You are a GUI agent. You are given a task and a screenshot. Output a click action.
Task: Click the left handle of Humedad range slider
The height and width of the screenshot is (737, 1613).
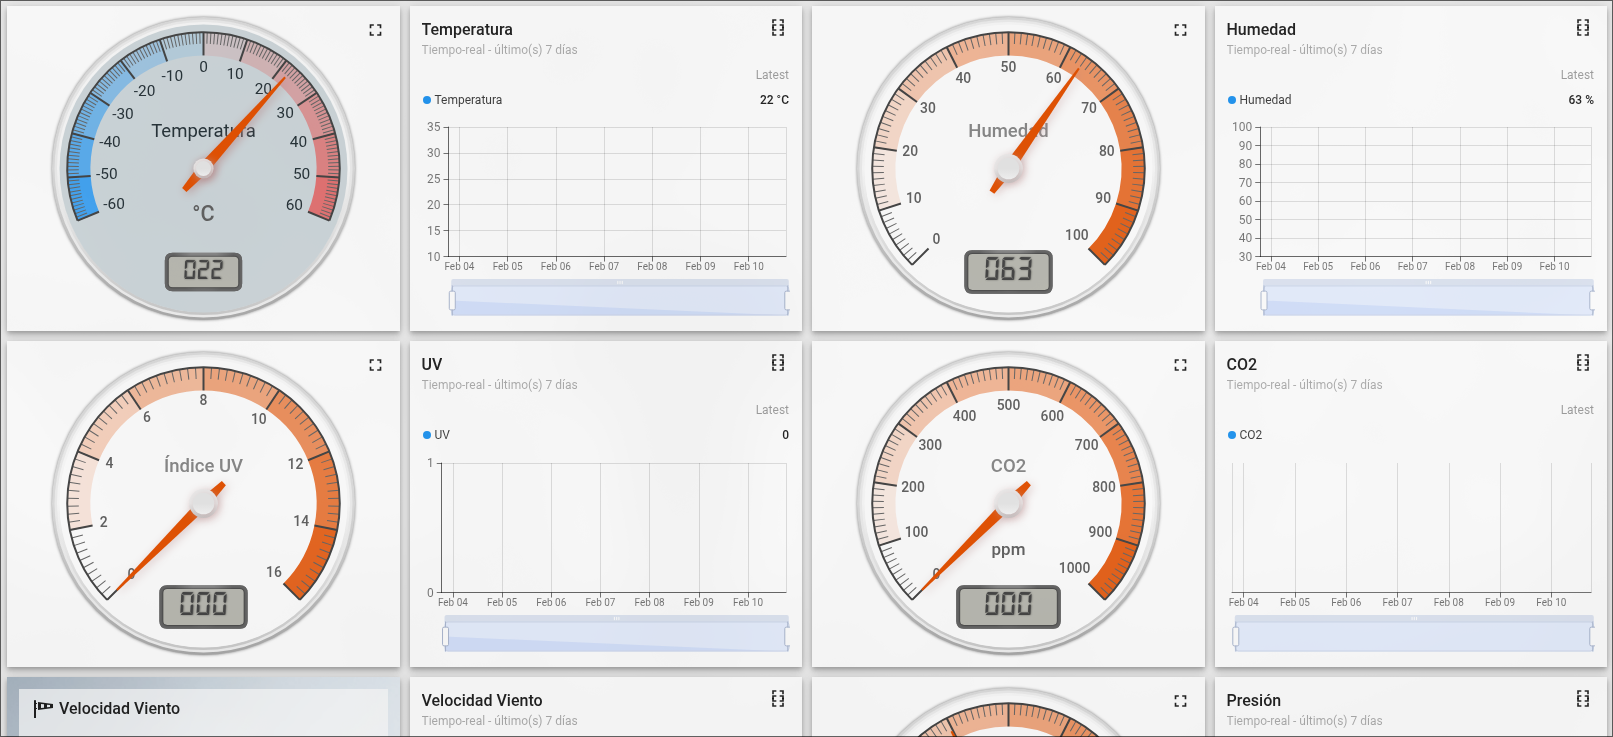(1264, 300)
